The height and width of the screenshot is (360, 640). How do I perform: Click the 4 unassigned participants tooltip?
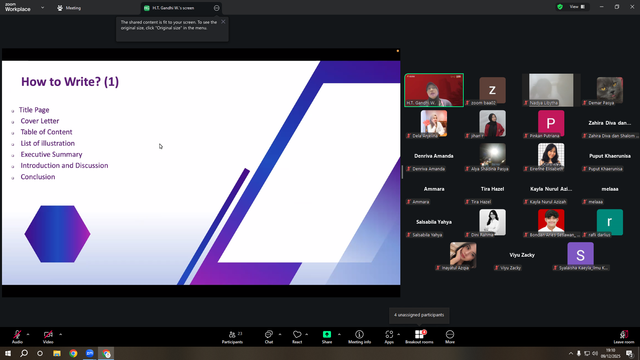tap(419, 315)
